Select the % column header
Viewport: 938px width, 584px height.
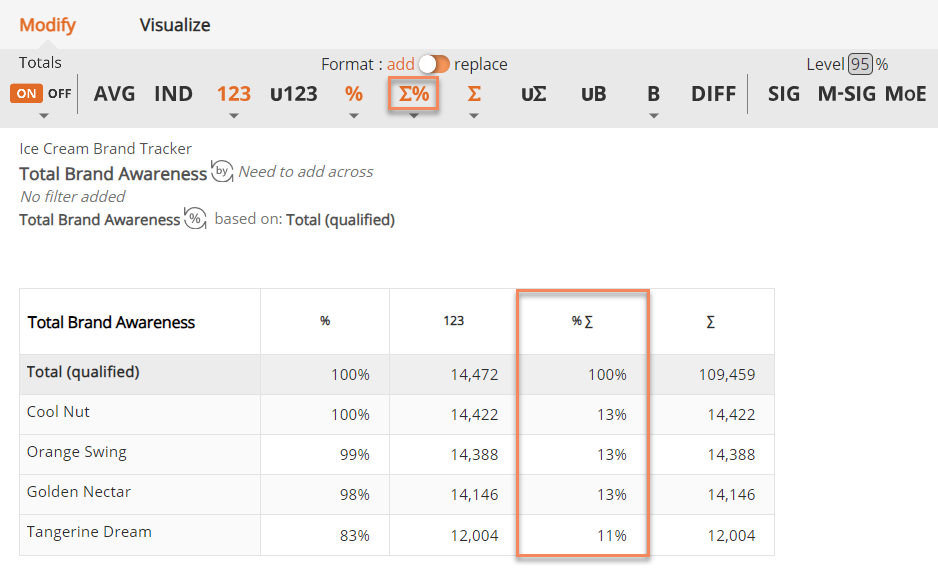(x=325, y=321)
